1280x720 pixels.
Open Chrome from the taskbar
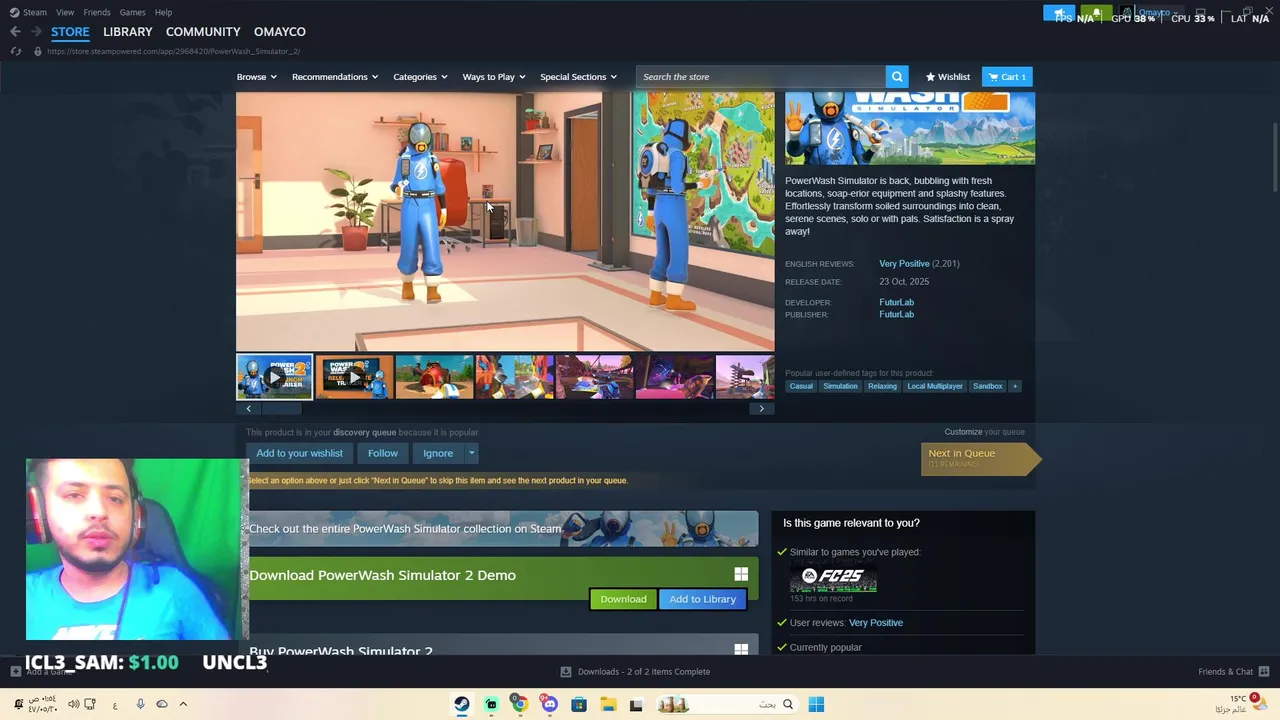520,704
